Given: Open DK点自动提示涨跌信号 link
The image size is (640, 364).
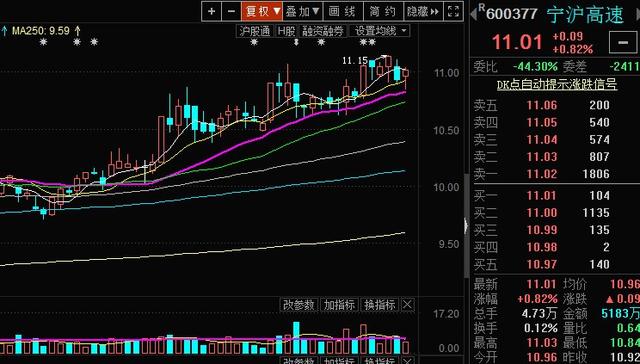Looking at the screenshot, I should coord(557,84).
